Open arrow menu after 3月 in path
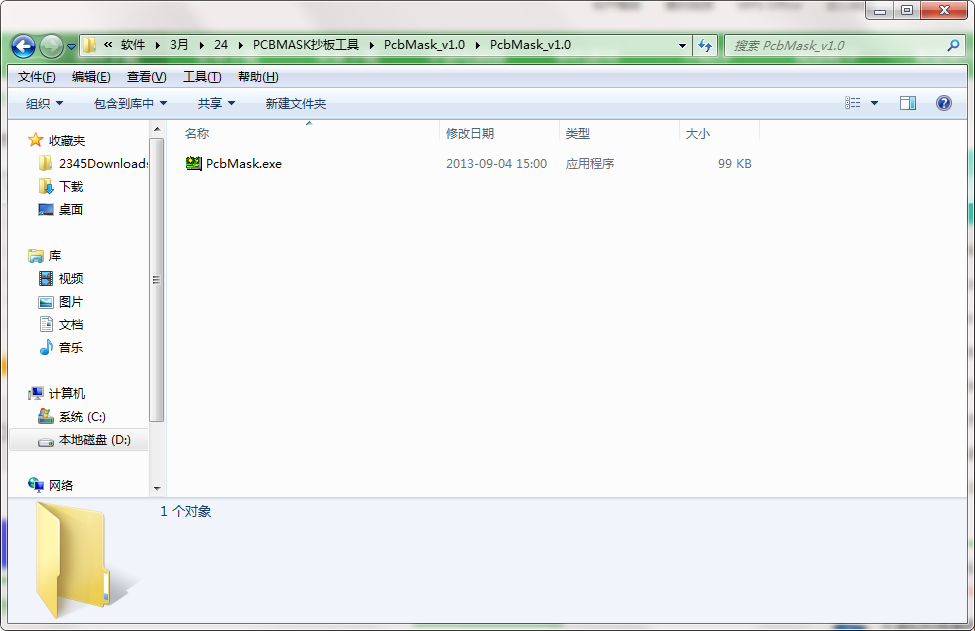Viewport: 975px width, 631px height. [x=201, y=45]
